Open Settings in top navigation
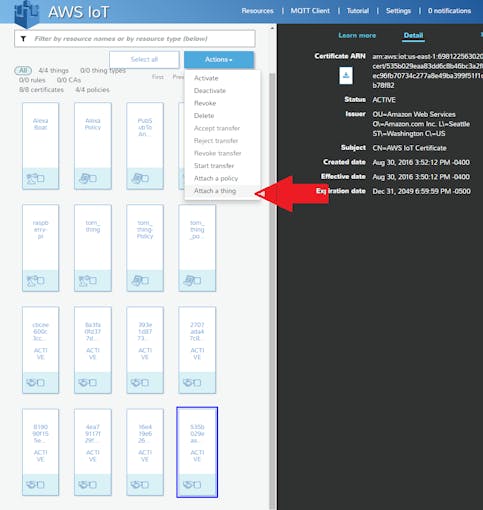The width and height of the screenshot is (483, 510). (x=398, y=11)
